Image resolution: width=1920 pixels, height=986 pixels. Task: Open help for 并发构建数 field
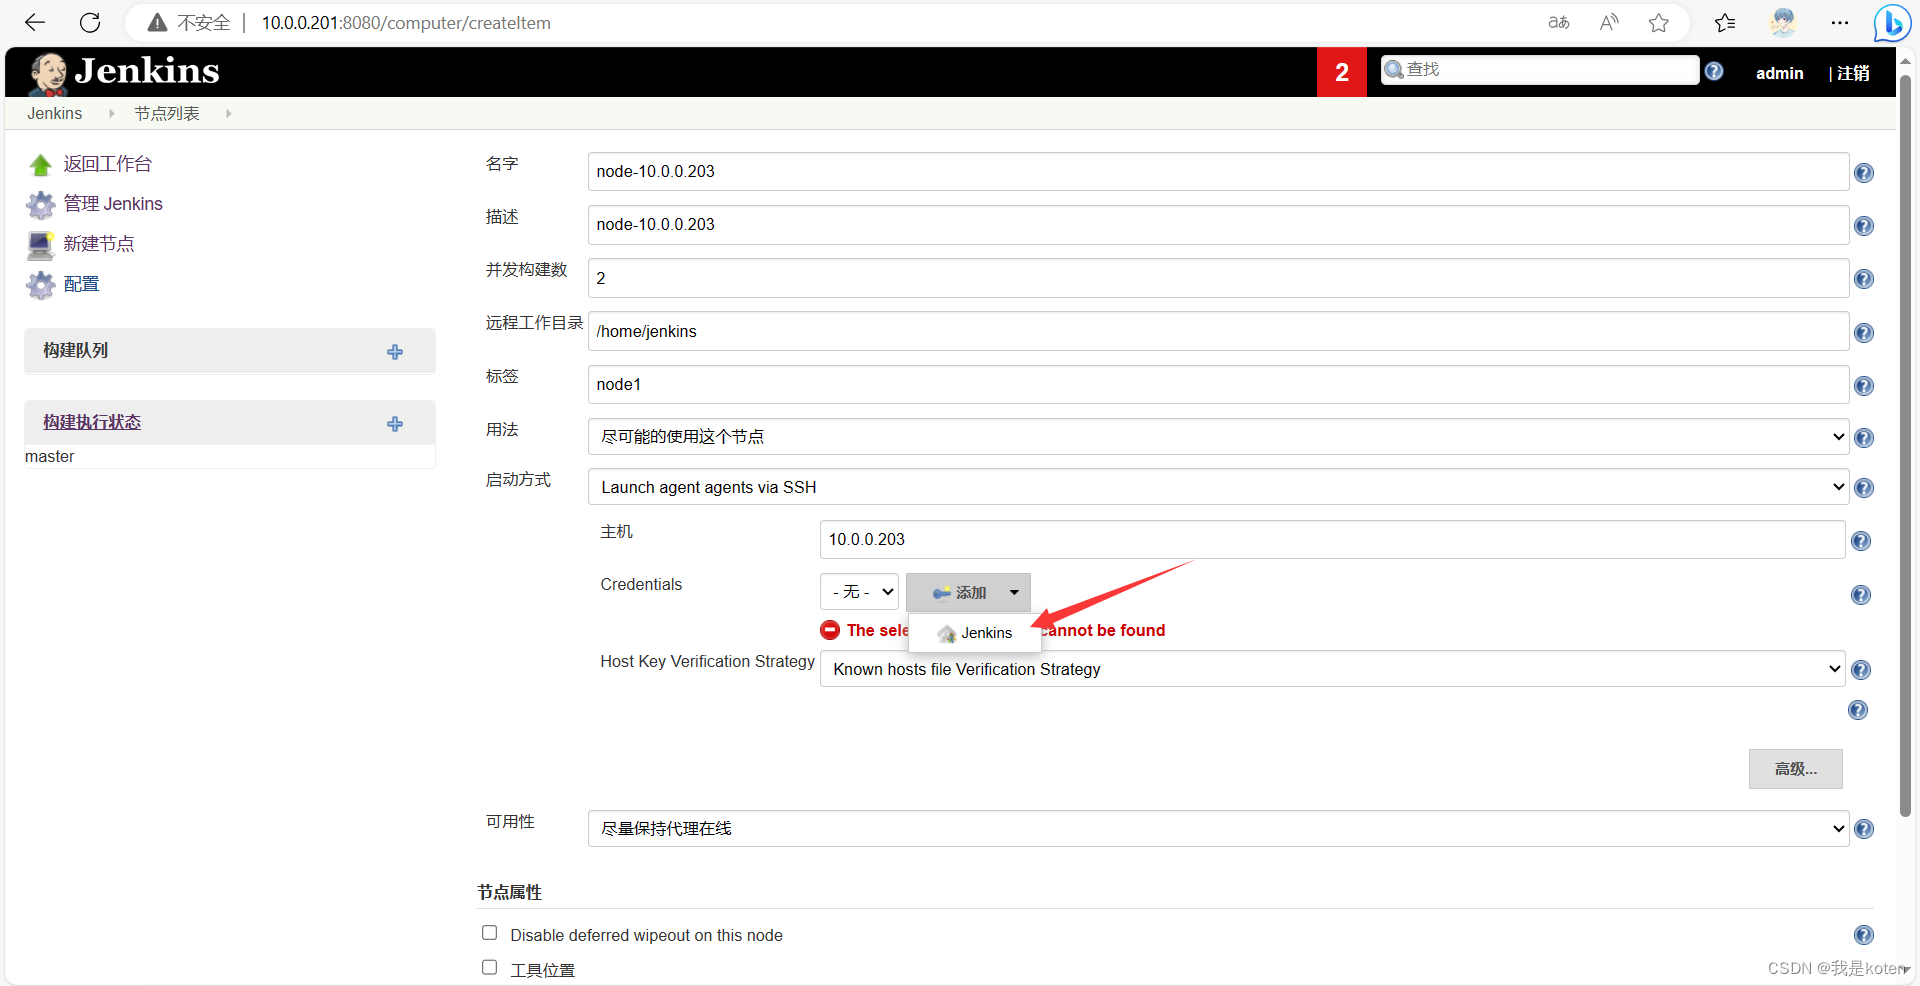coord(1864,279)
